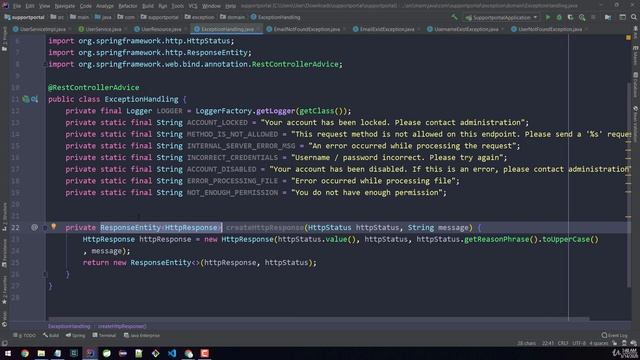Open the Spring tool window
Screen dimensions: 640x360
coord(76,335)
